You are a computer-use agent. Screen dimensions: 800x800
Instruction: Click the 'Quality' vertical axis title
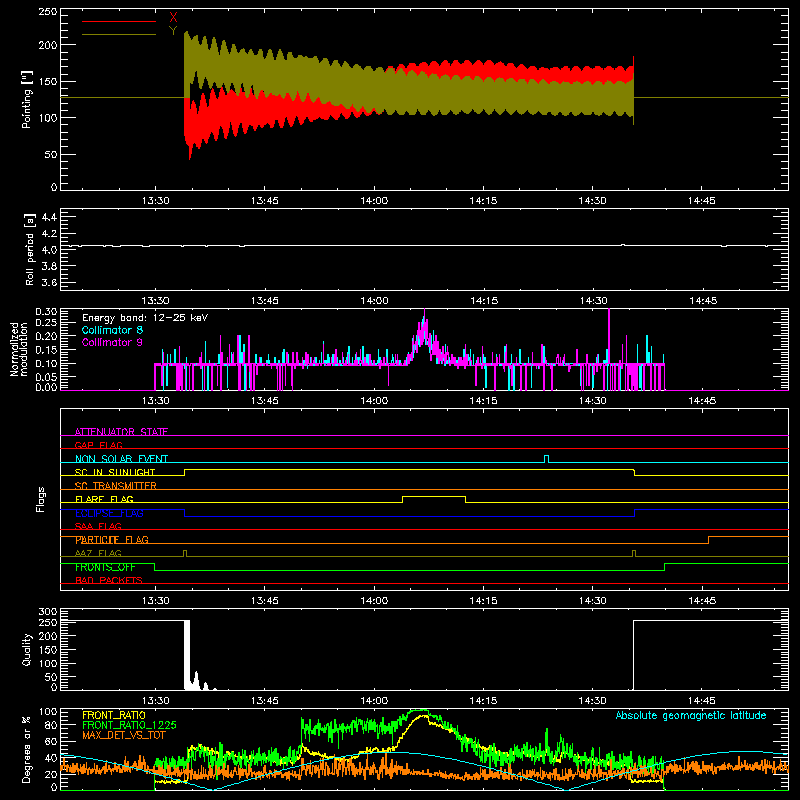click(x=27, y=649)
